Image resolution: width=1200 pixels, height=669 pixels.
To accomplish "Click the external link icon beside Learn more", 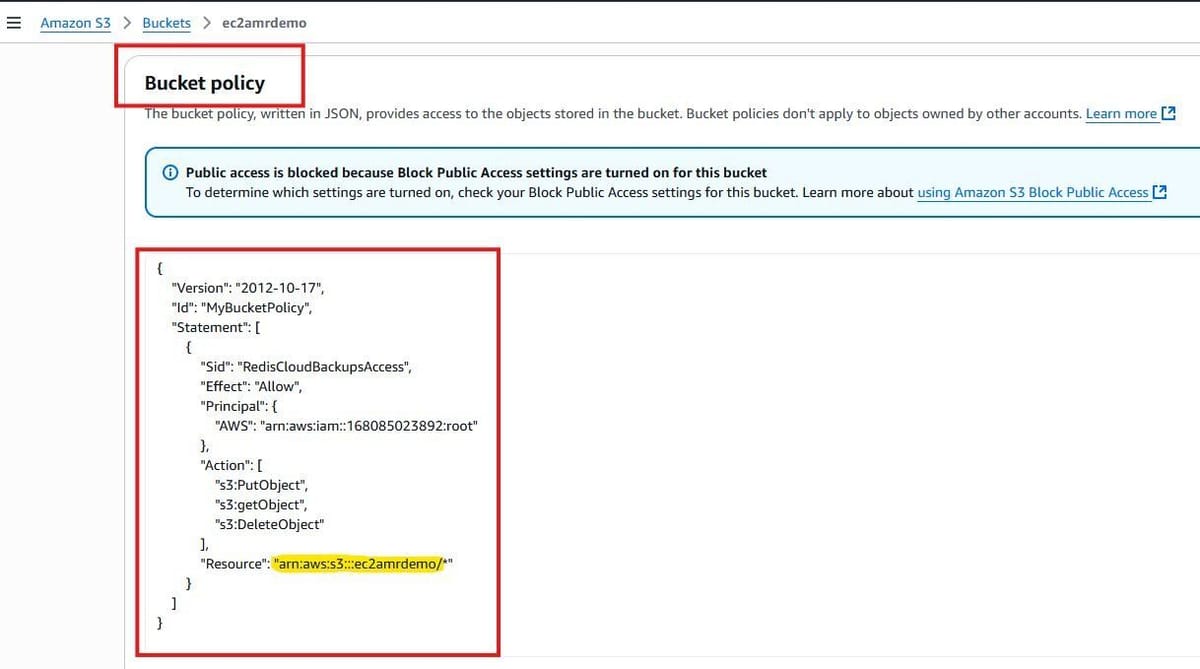I will pyautogui.click(x=1168, y=113).
